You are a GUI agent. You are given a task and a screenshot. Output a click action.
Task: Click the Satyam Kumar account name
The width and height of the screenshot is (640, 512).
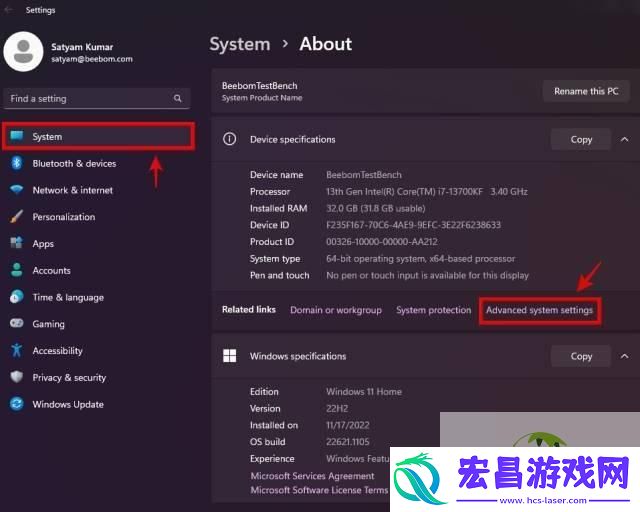pyautogui.click(x=82, y=47)
